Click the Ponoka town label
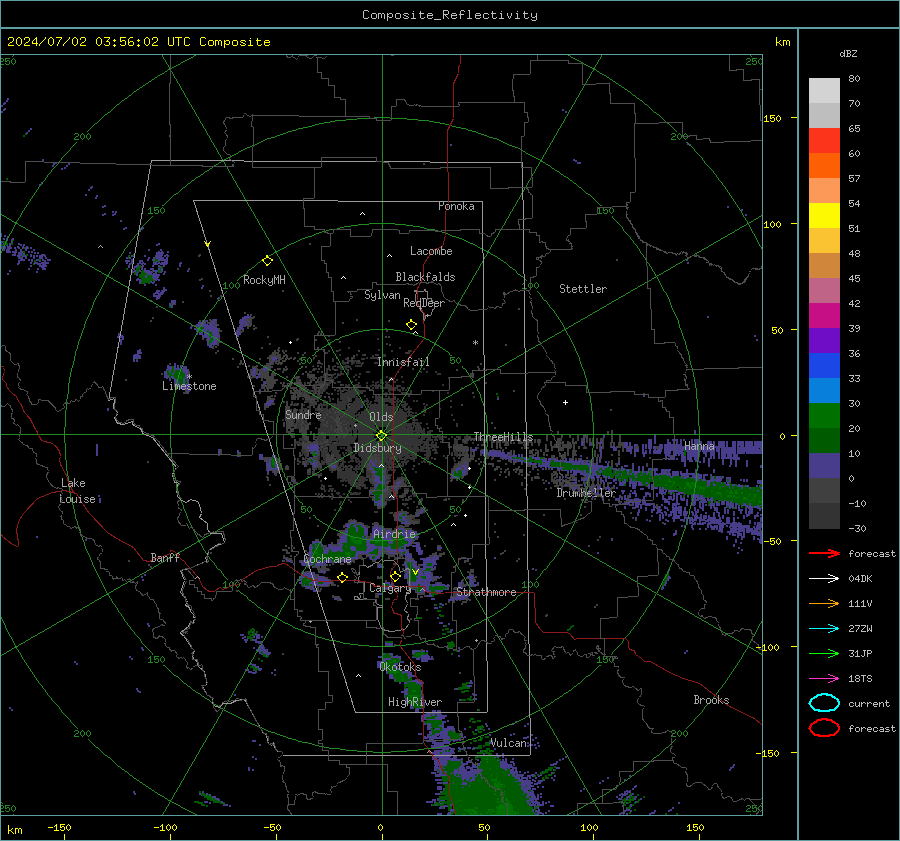Image resolution: width=900 pixels, height=841 pixels. tap(456, 206)
